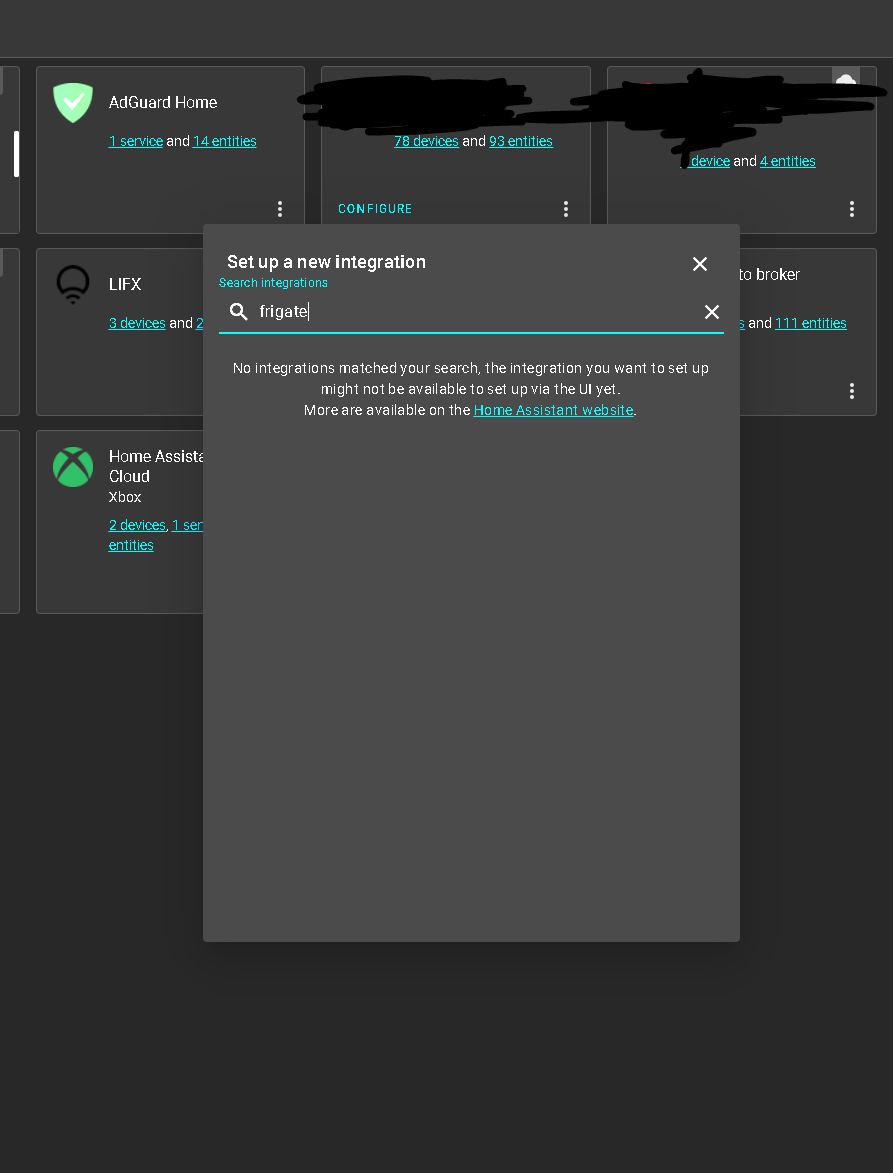Image resolution: width=893 pixels, height=1173 pixels.
Task: Select the 1 service link under AdGuard Home
Action: (136, 141)
